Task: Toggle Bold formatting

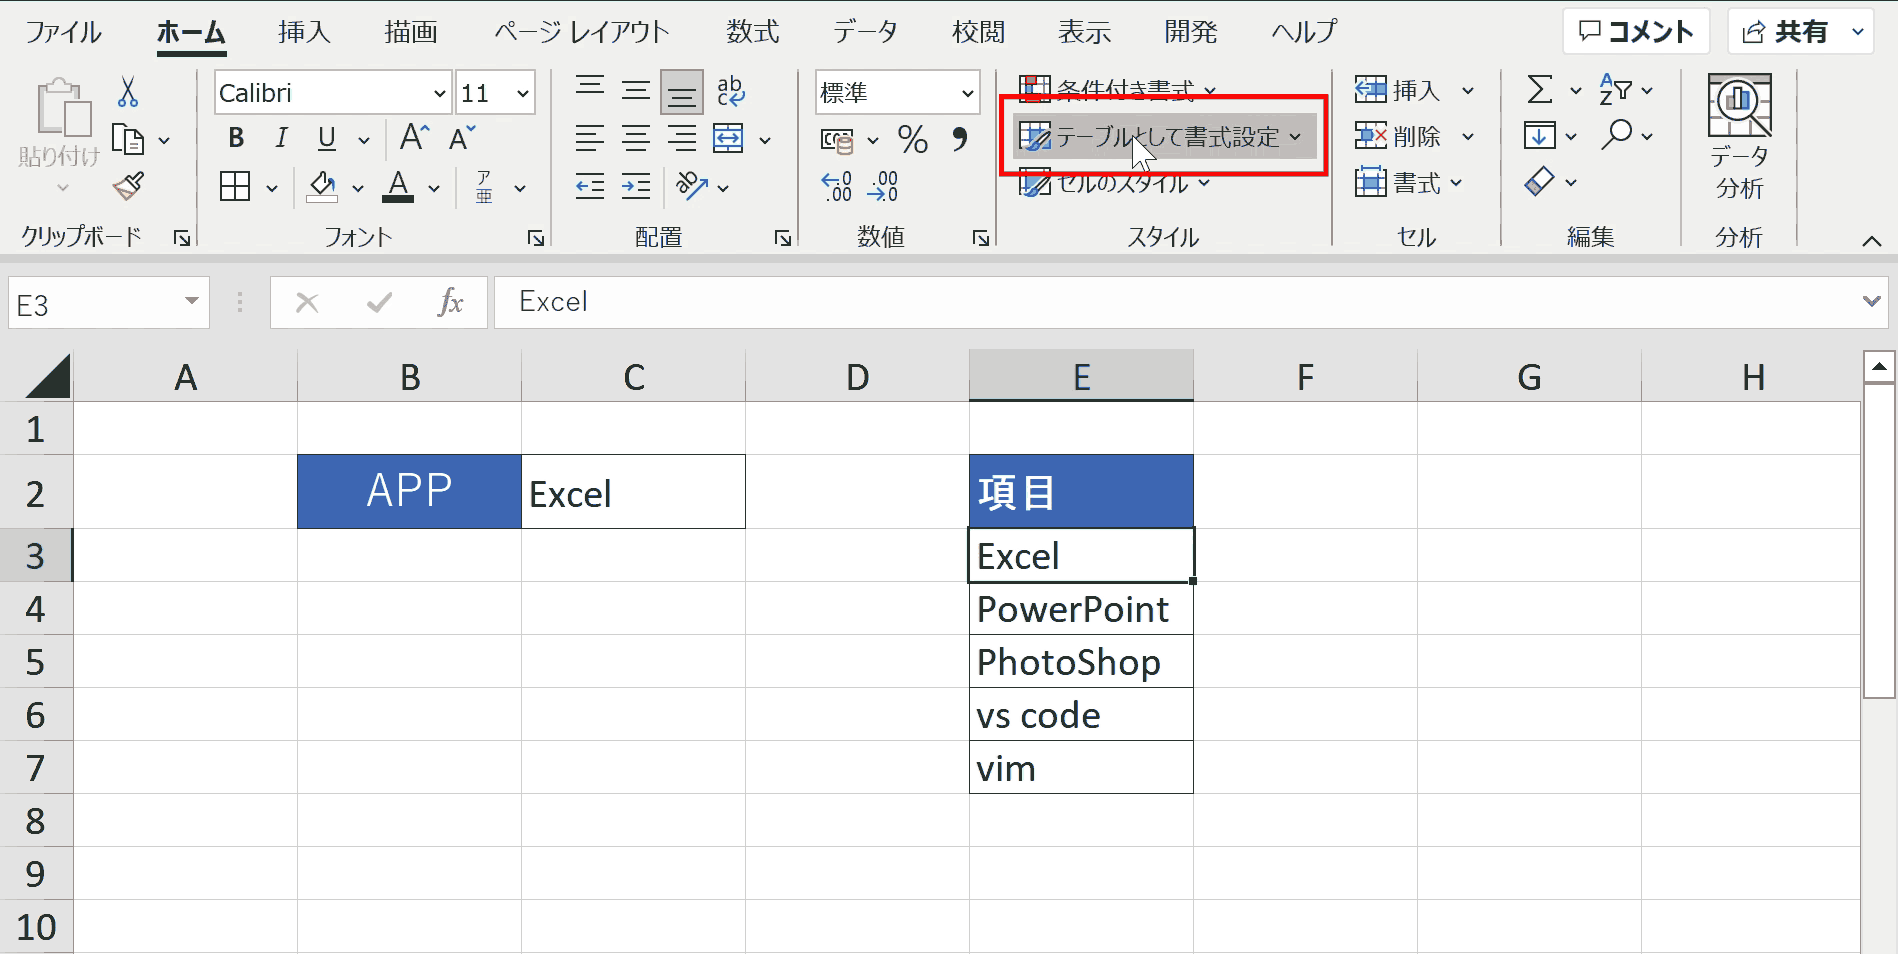Action: 236,138
